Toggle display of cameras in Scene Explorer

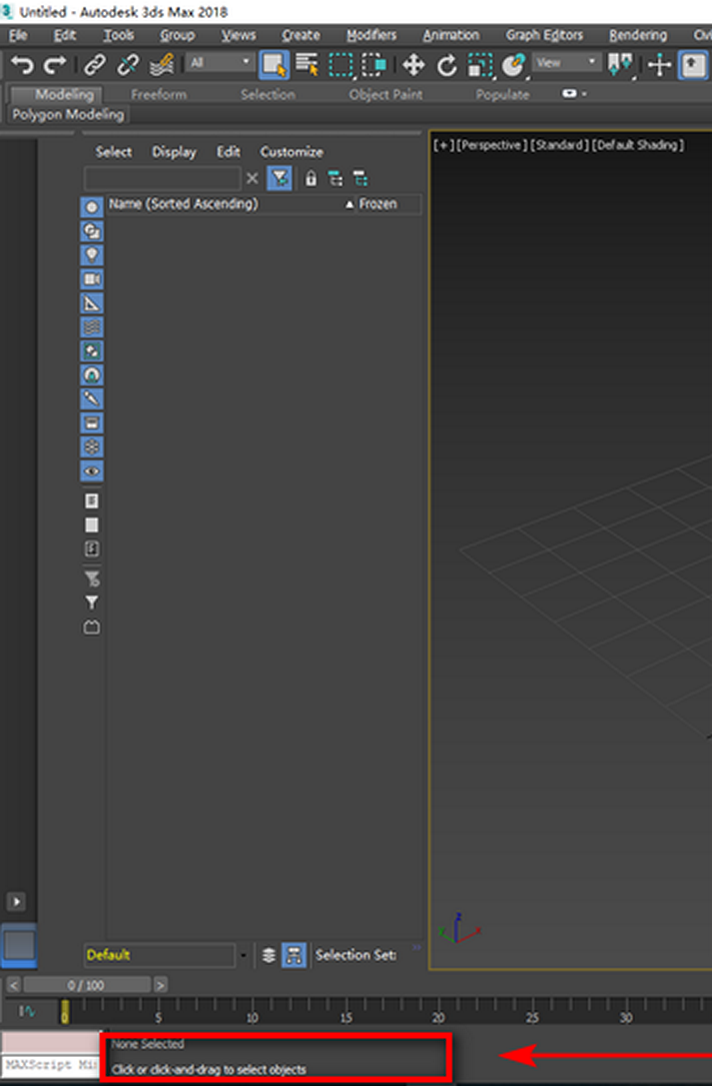[x=92, y=279]
